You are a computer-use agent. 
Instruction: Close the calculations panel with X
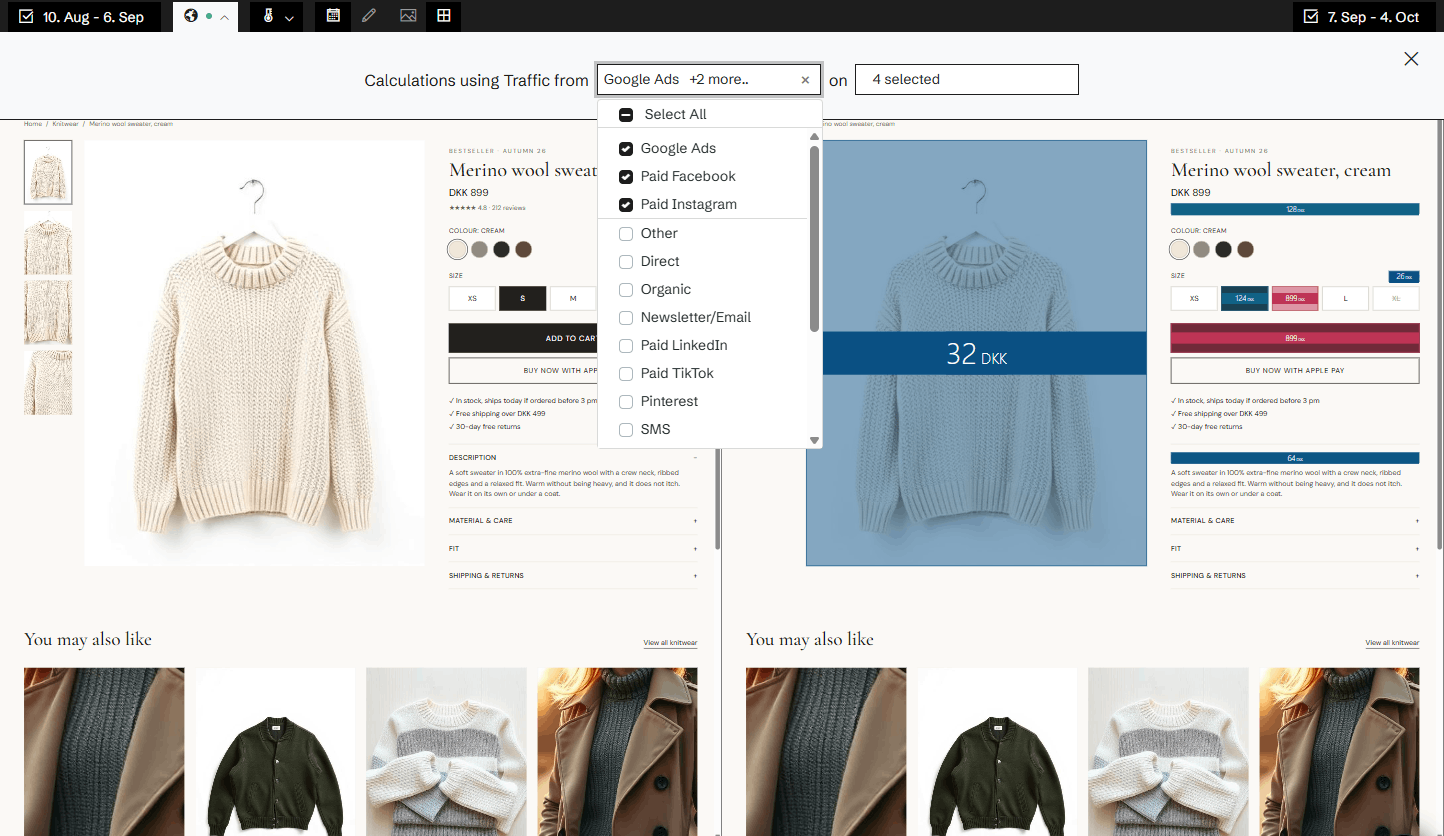click(x=1411, y=59)
